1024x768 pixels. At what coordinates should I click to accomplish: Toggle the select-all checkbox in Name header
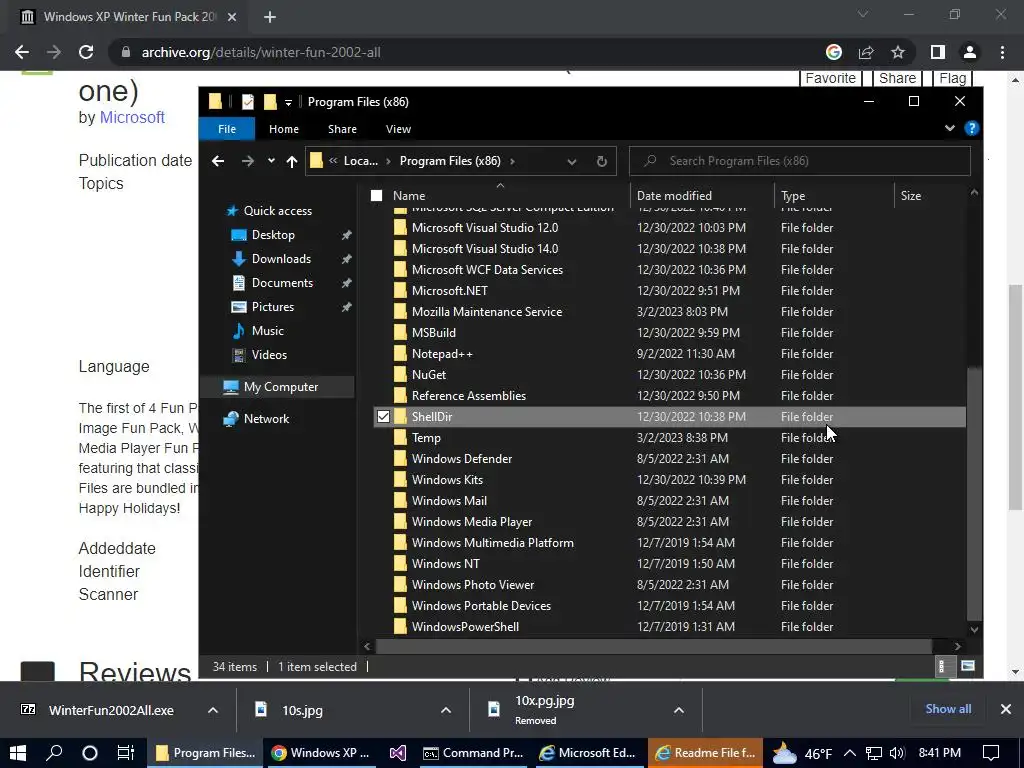376,195
